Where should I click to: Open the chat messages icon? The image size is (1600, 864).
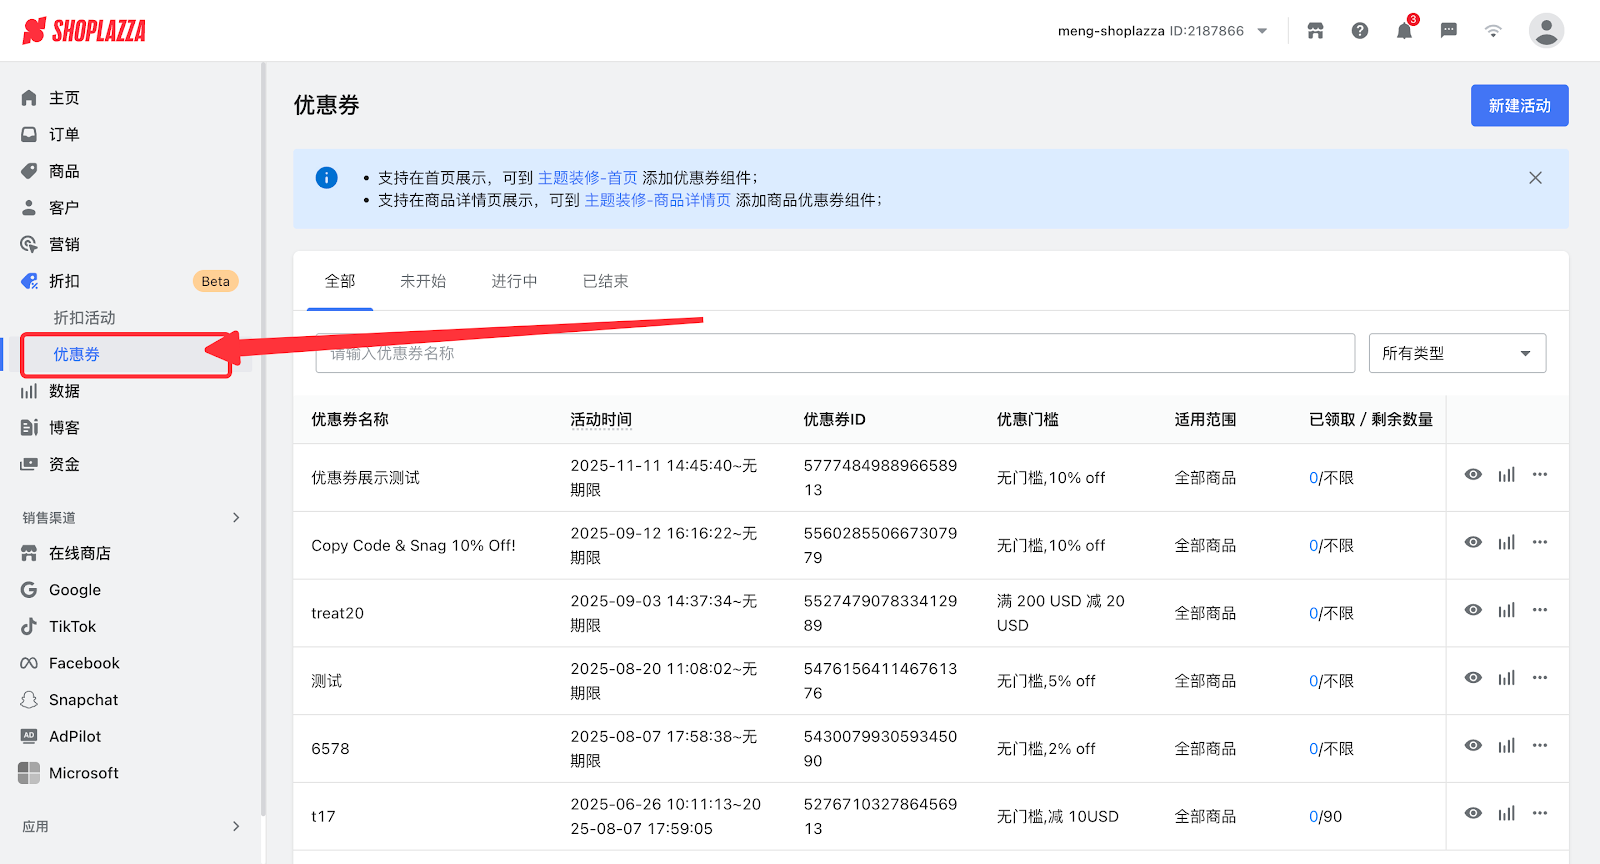point(1448,31)
